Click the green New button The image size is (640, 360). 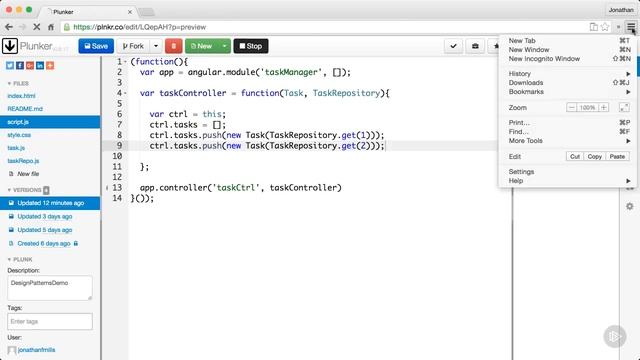pos(202,46)
